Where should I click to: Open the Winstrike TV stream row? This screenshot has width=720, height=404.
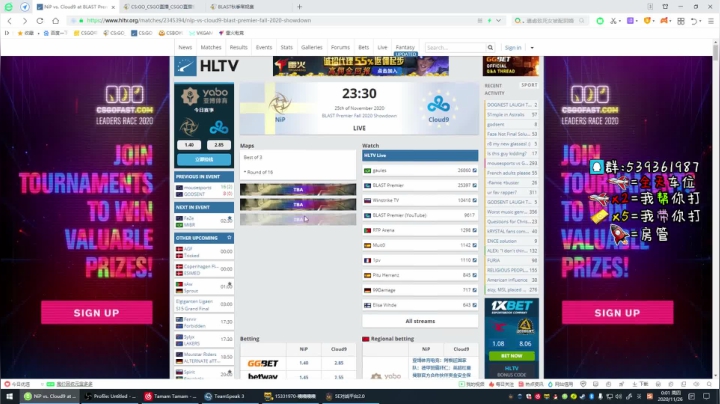[x=420, y=200]
